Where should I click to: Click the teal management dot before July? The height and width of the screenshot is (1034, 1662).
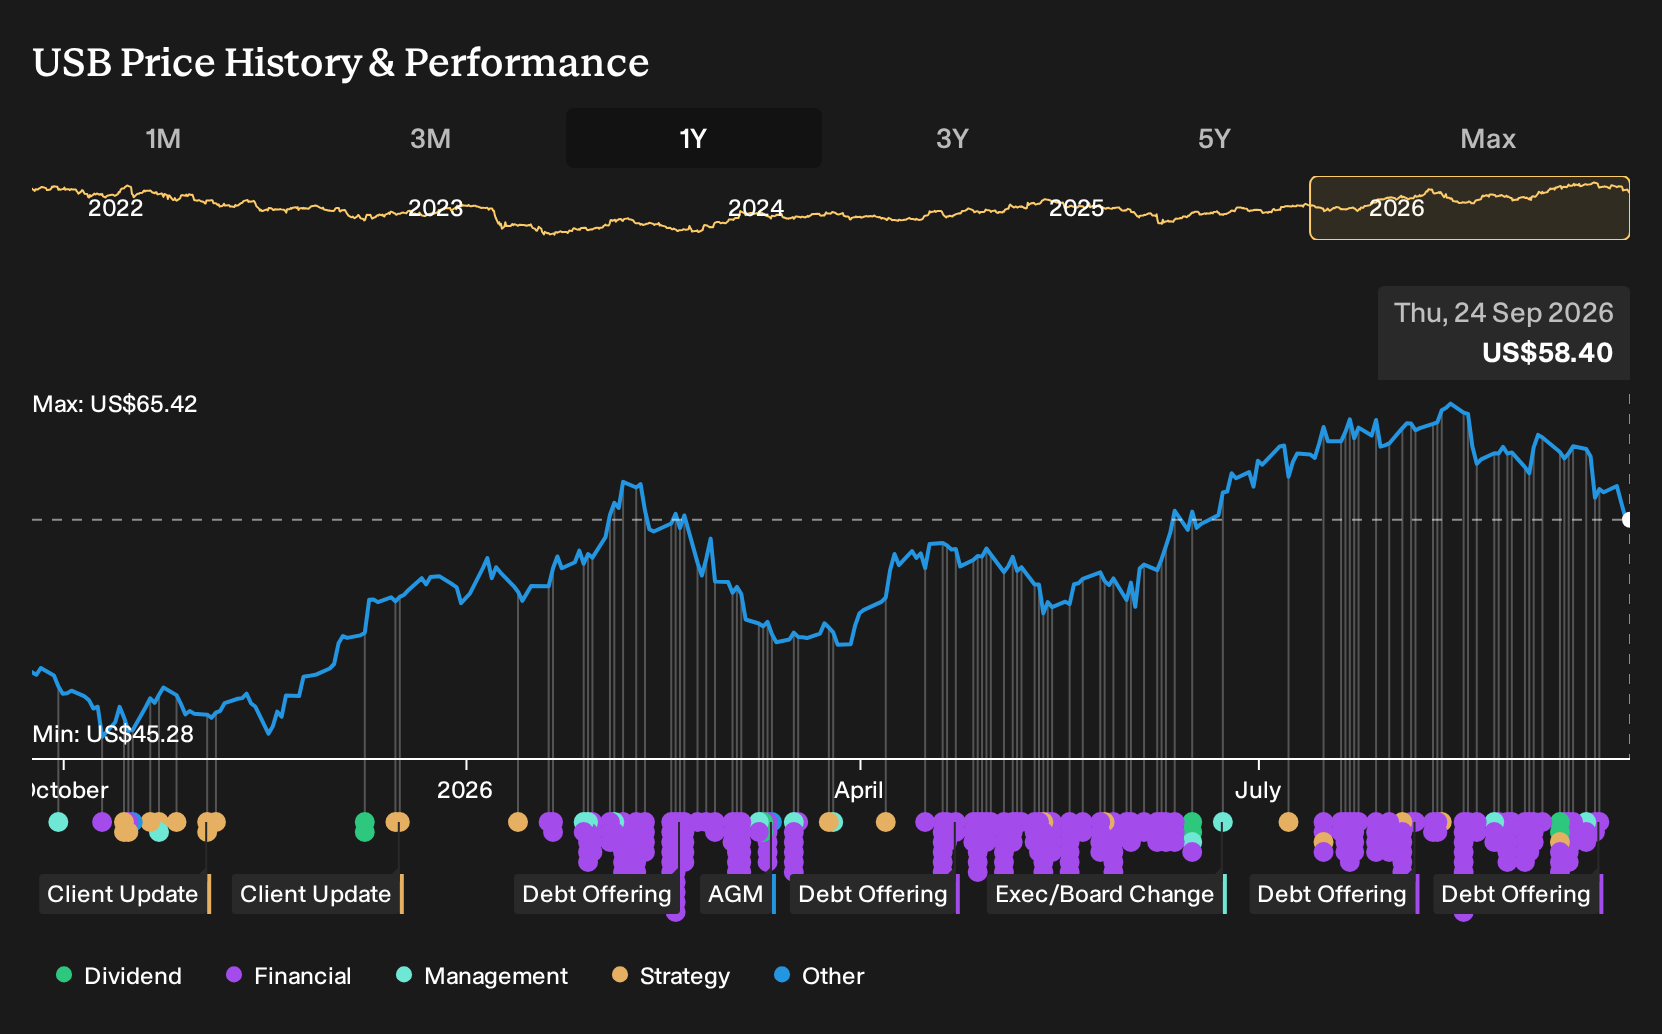click(x=1222, y=822)
